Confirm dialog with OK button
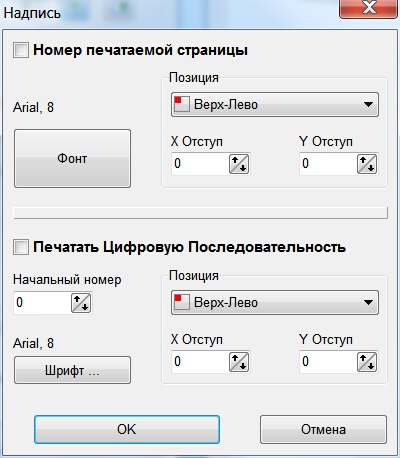Viewport: 400px width, 458px height. coord(127,429)
